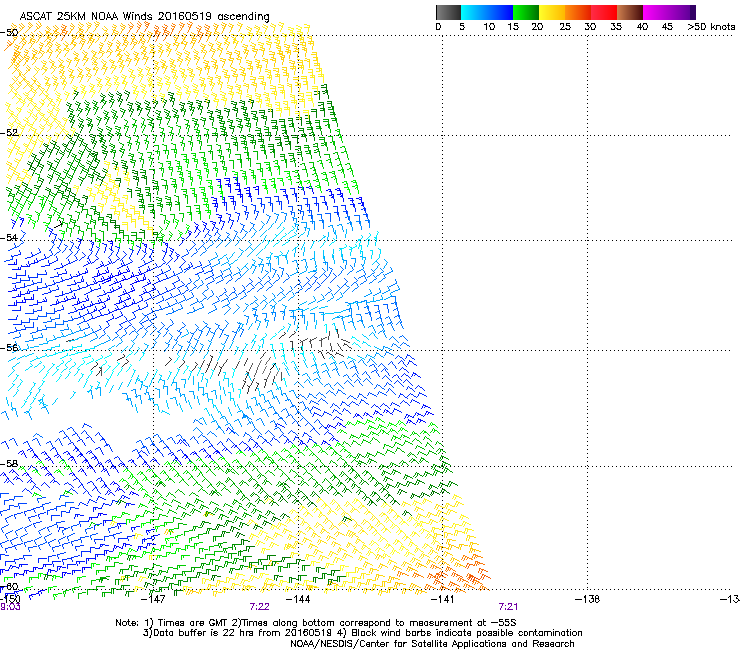Click the '-147' longitude label

click(x=153, y=599)
